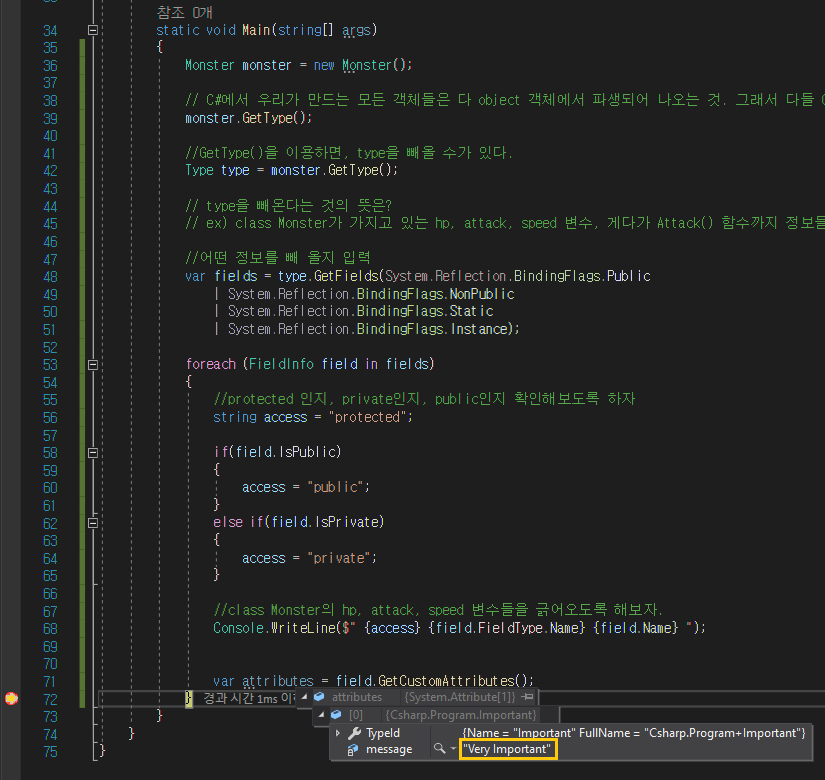Click the 'message' property name
Screen dimensions: 825x780
point(389,749)
